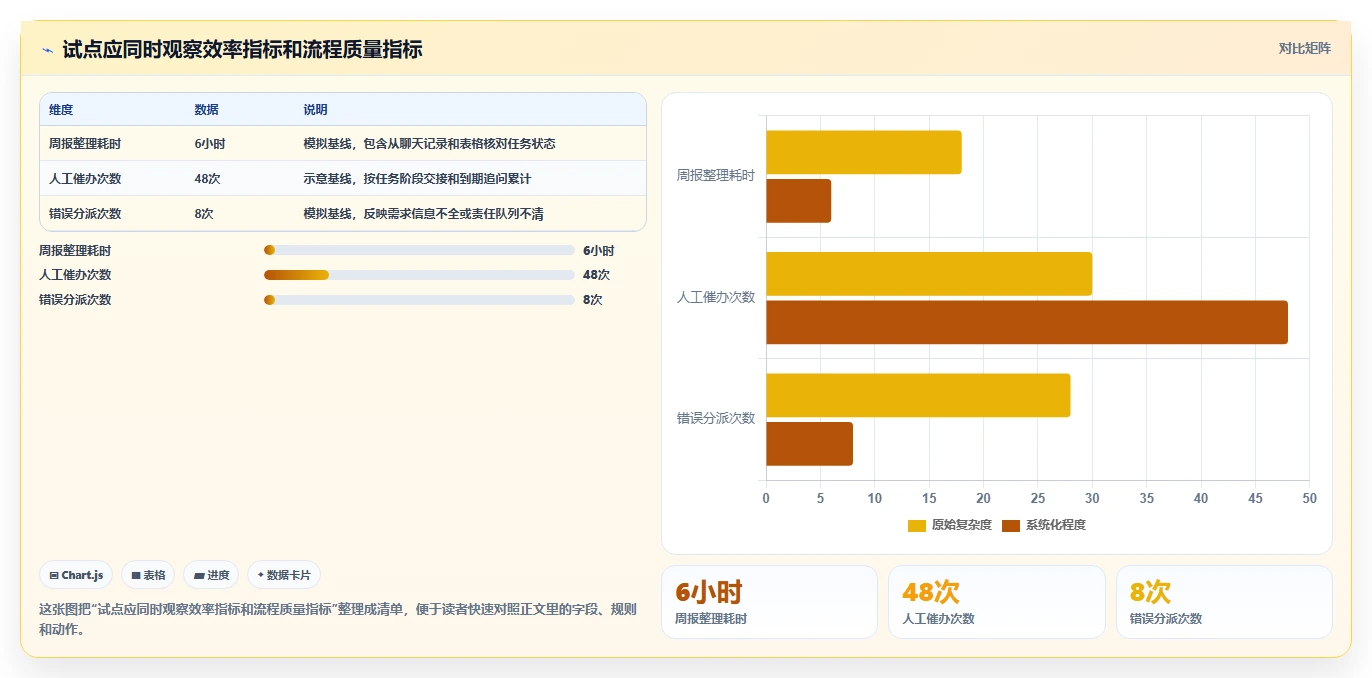Viewport: 1372px width, 678px height.
Task: Click the 人工催办次数 progress bar
Action: tap(419, 275)
